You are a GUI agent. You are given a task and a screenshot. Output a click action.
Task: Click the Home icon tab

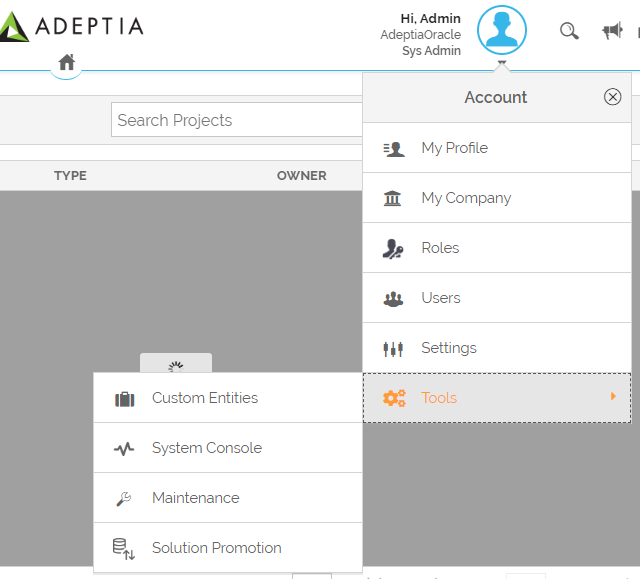tap(66, 63)
